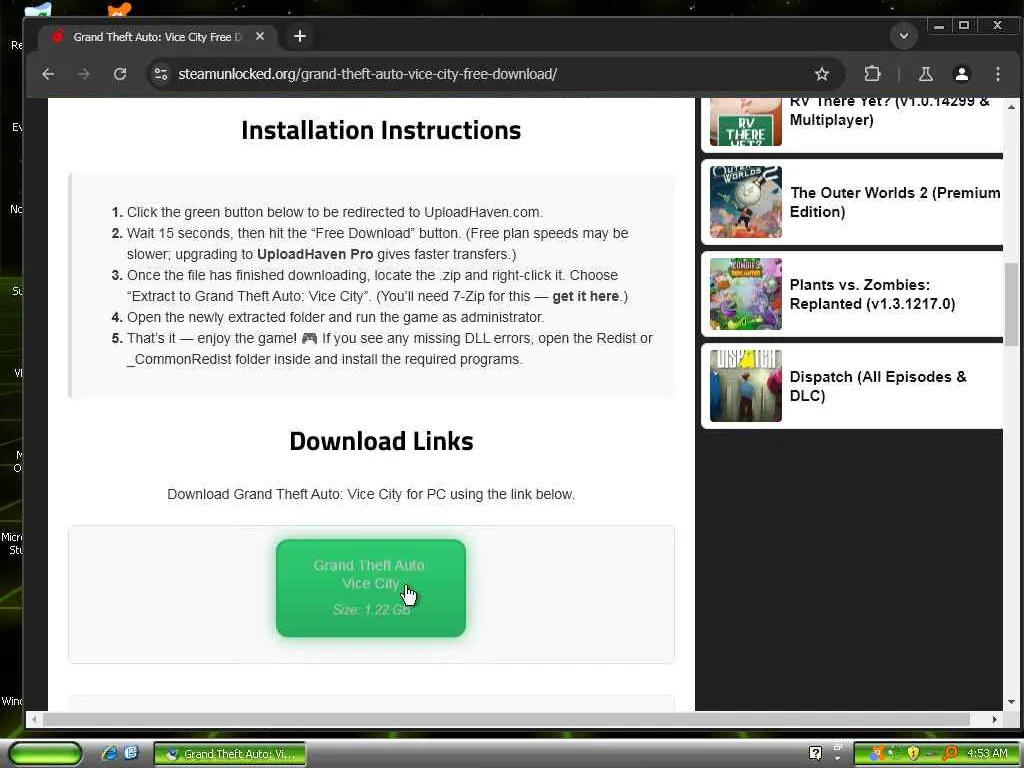1024x768 pixels.
Task: Open the Extensions puzzle icon
Action: 872,74
